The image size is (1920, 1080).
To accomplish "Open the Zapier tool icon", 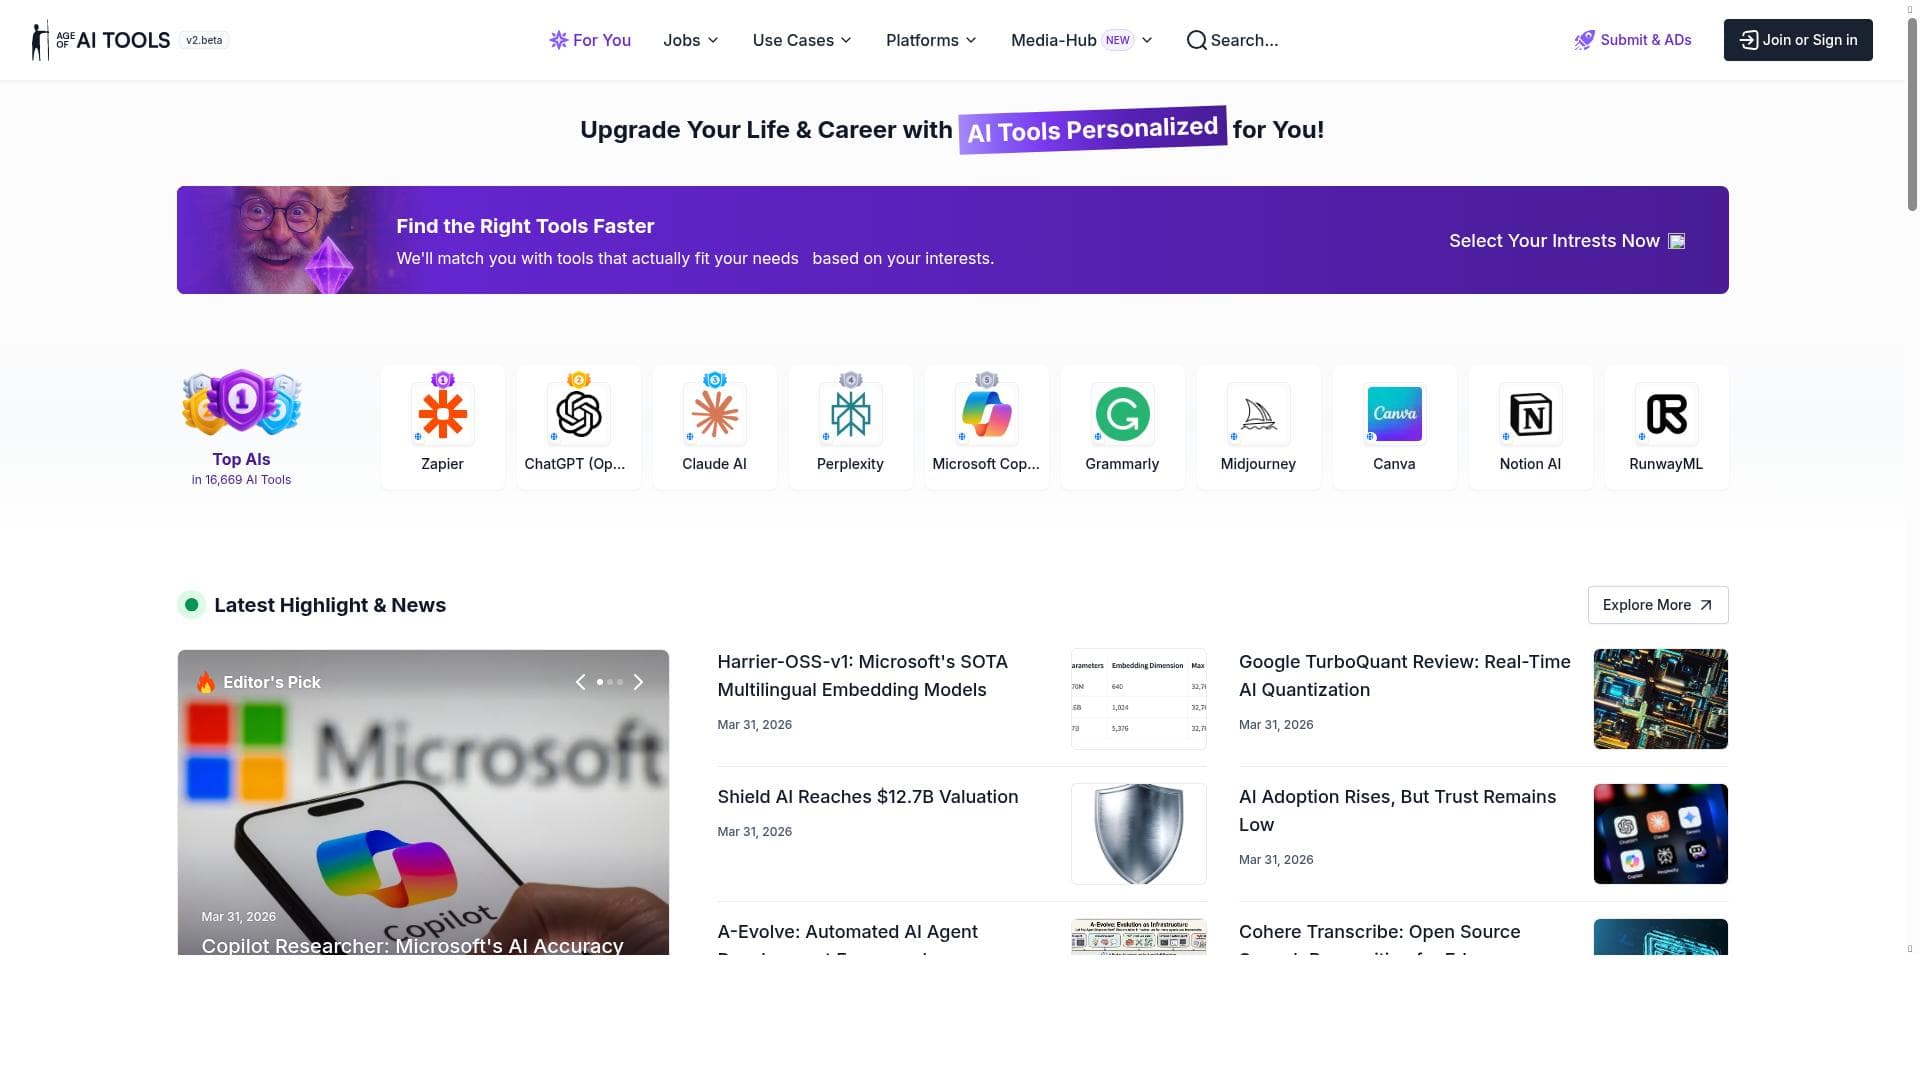I will (442, 414).
